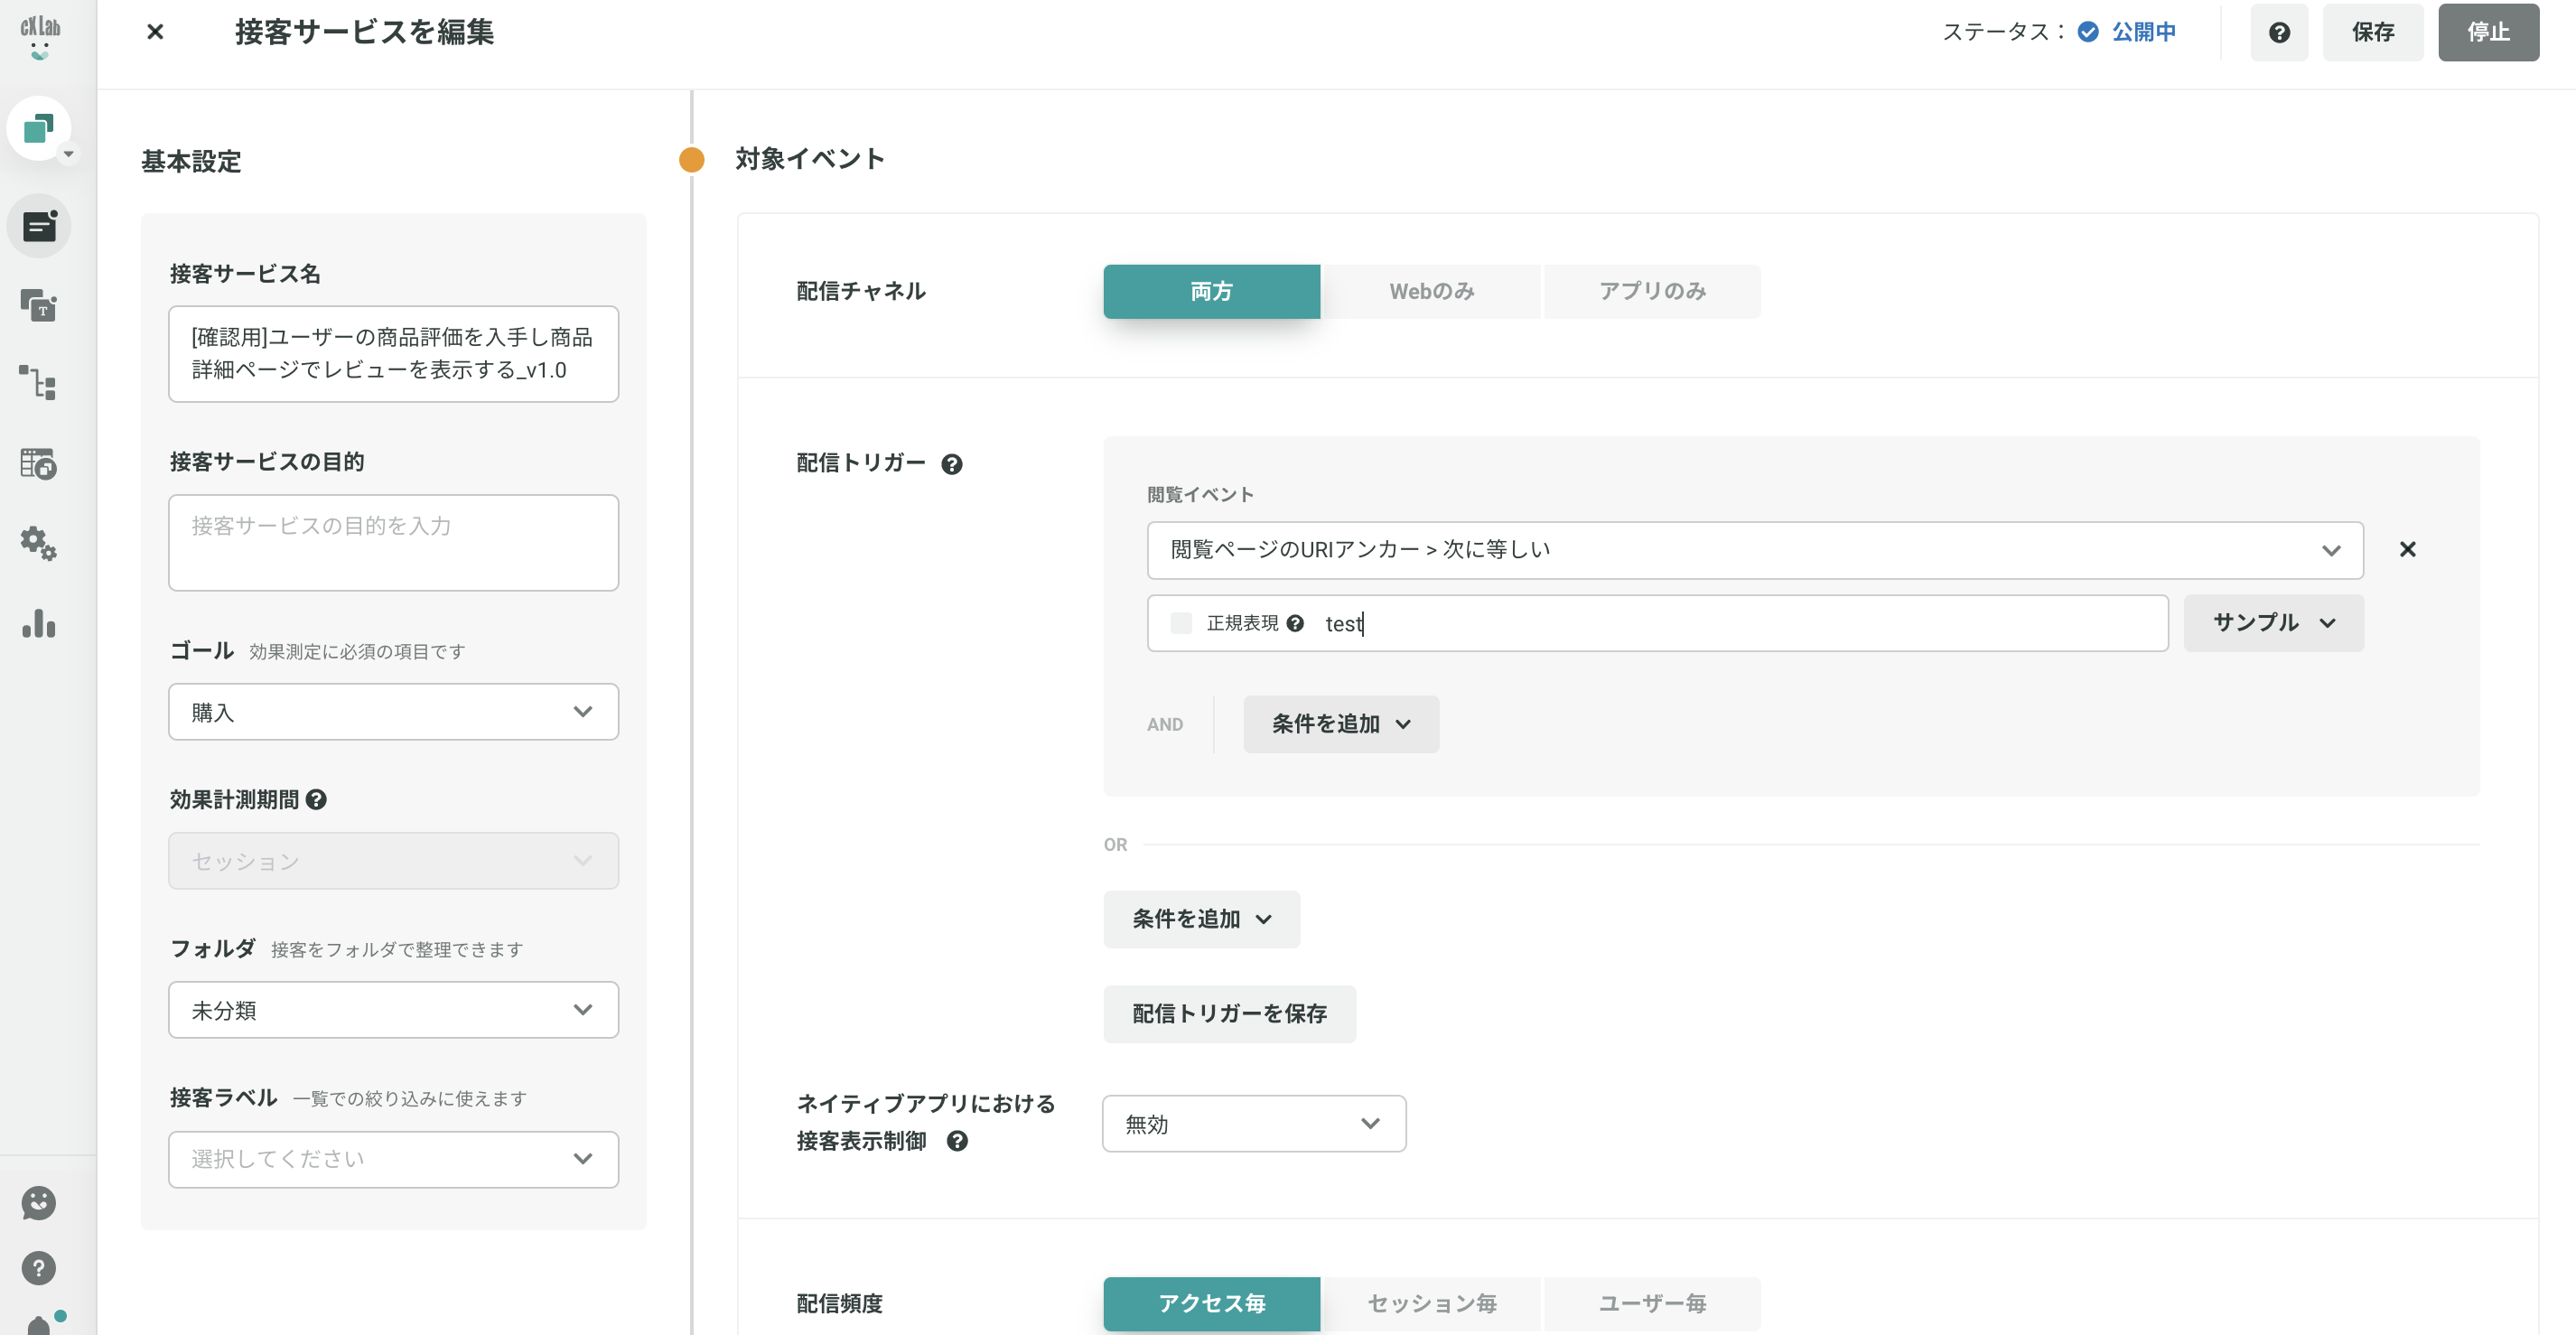Click the 公開中 status link

click(x=2143, y=32)
